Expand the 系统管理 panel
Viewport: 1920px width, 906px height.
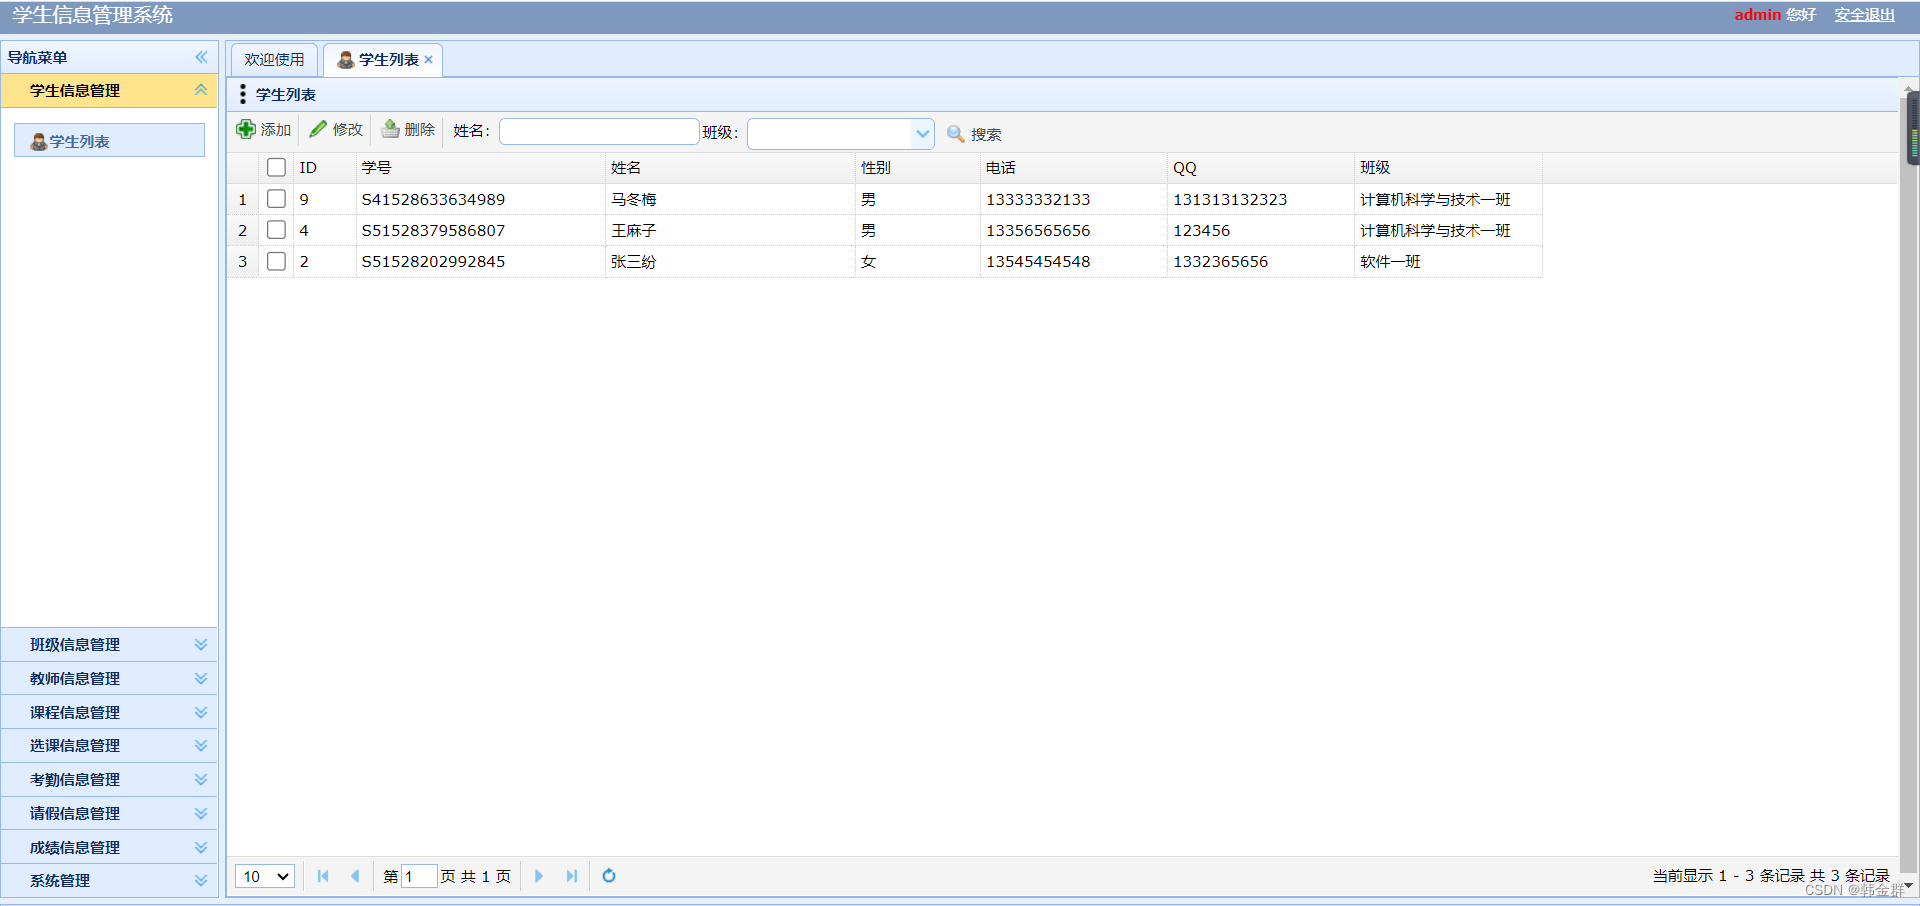(201, 880)
